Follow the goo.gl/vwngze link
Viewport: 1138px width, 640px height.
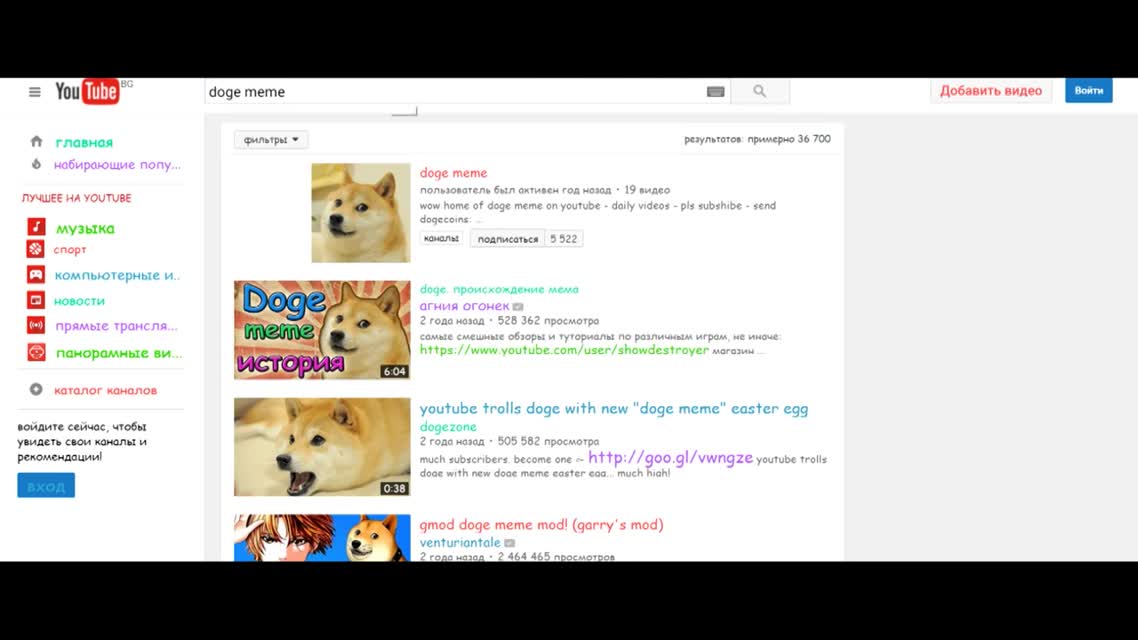[670, 457]
